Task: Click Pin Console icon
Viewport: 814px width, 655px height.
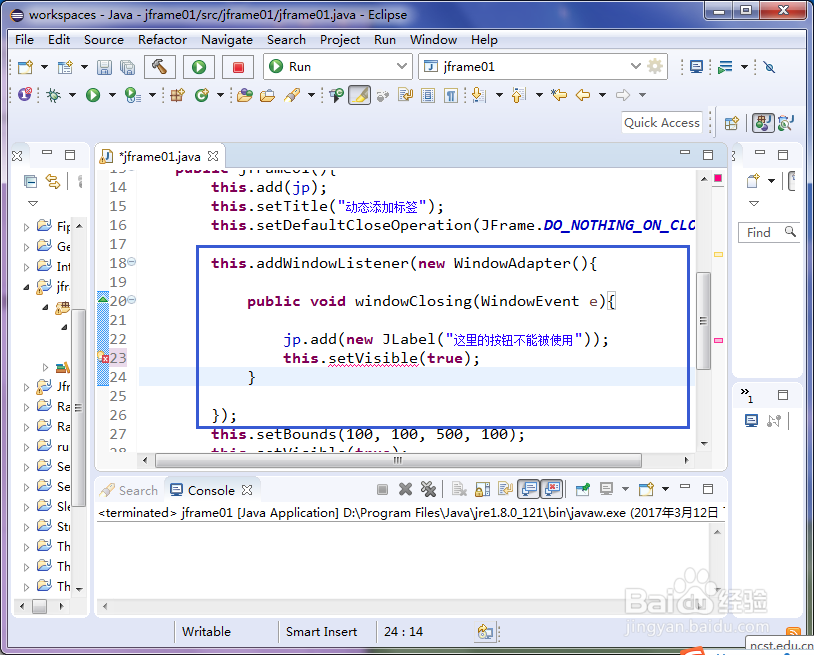Action: (x=583, y=489)
